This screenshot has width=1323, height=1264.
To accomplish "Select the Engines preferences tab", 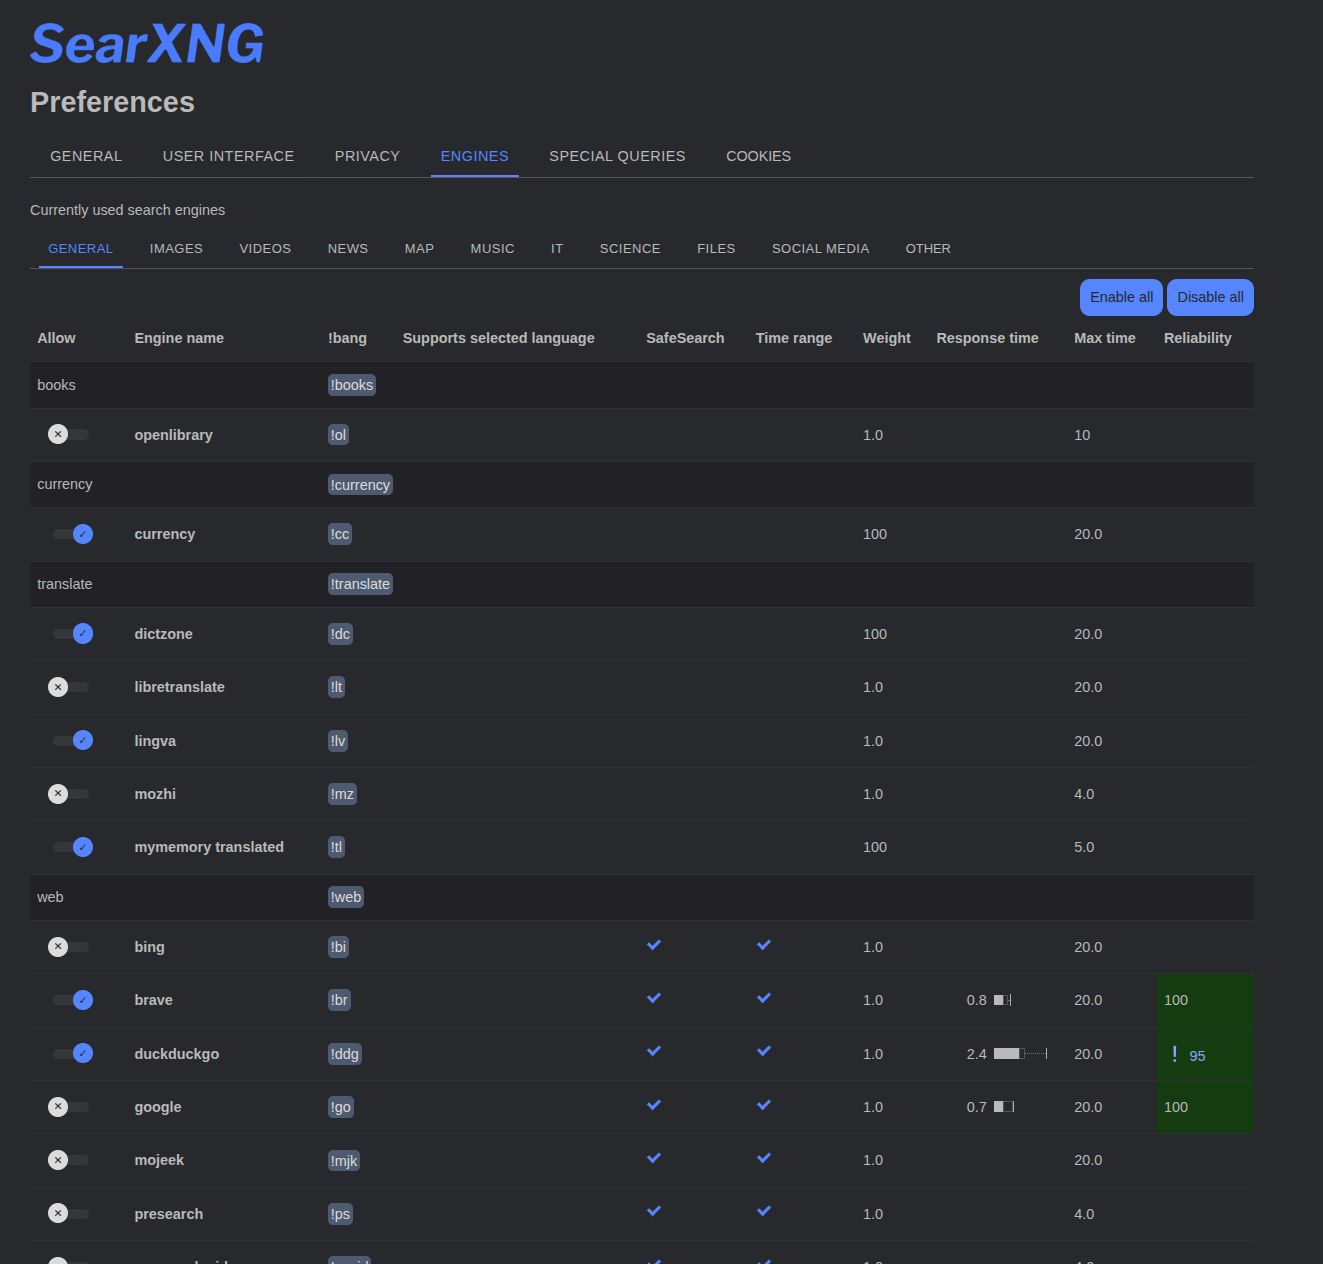I will pos(475,156).
